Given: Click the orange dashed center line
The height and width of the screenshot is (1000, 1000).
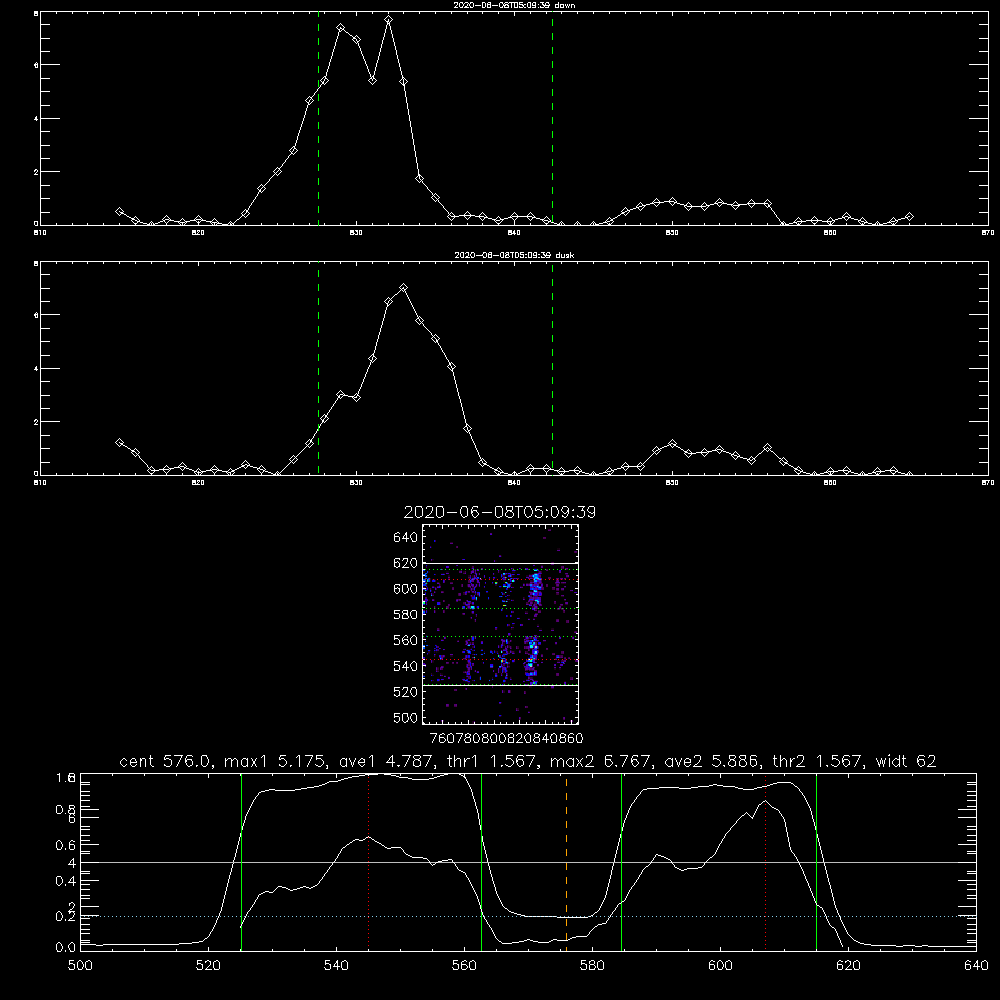Looking at the screenshot, I should click(566, 862).
